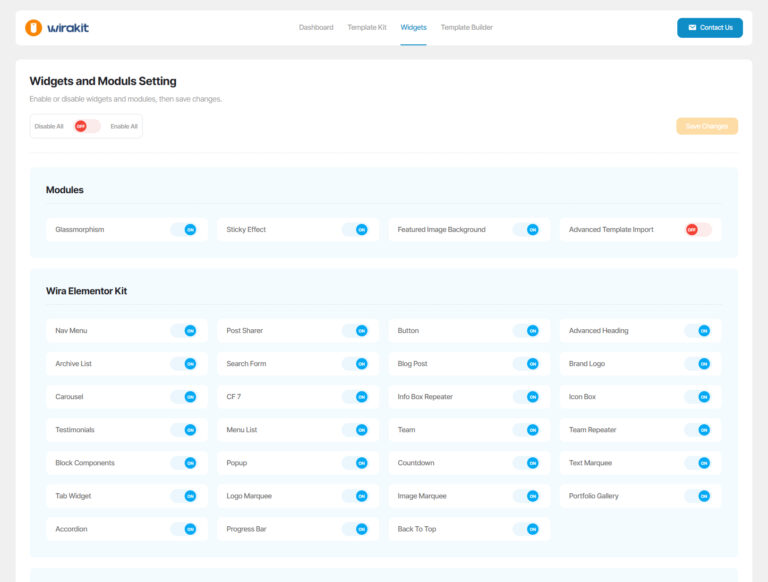Toggle the Testimonials widget switch
This screenshot has height=582, width=768.
pos(184,430)
